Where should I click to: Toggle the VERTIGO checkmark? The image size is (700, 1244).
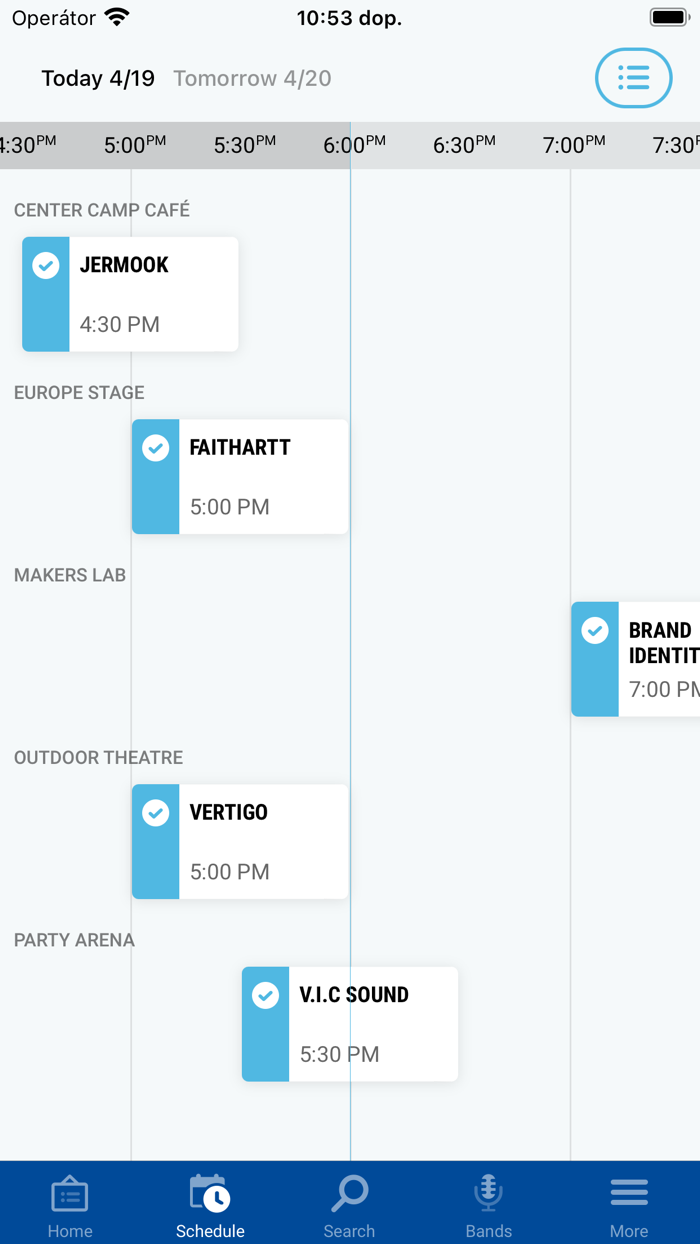click(156, 813)
